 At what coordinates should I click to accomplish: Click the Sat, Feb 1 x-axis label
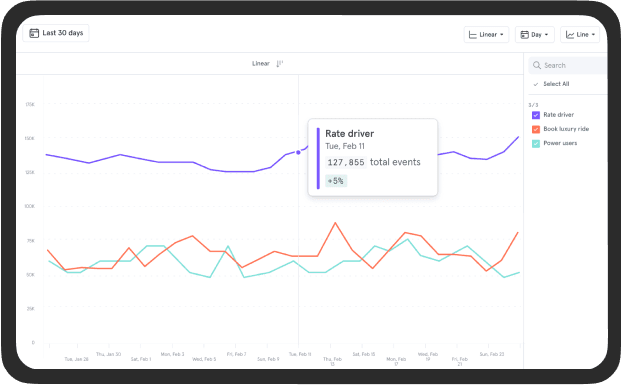click(141, 359)
